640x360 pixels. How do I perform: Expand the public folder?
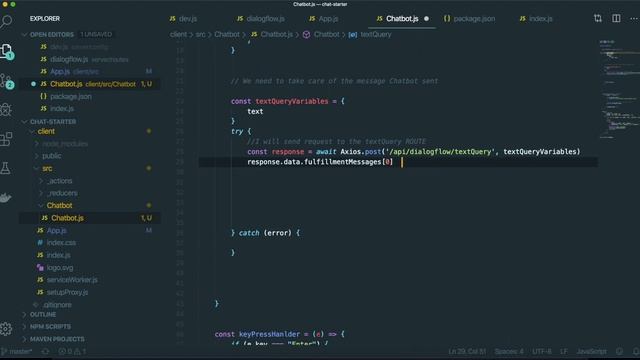[x=51, y=156]
